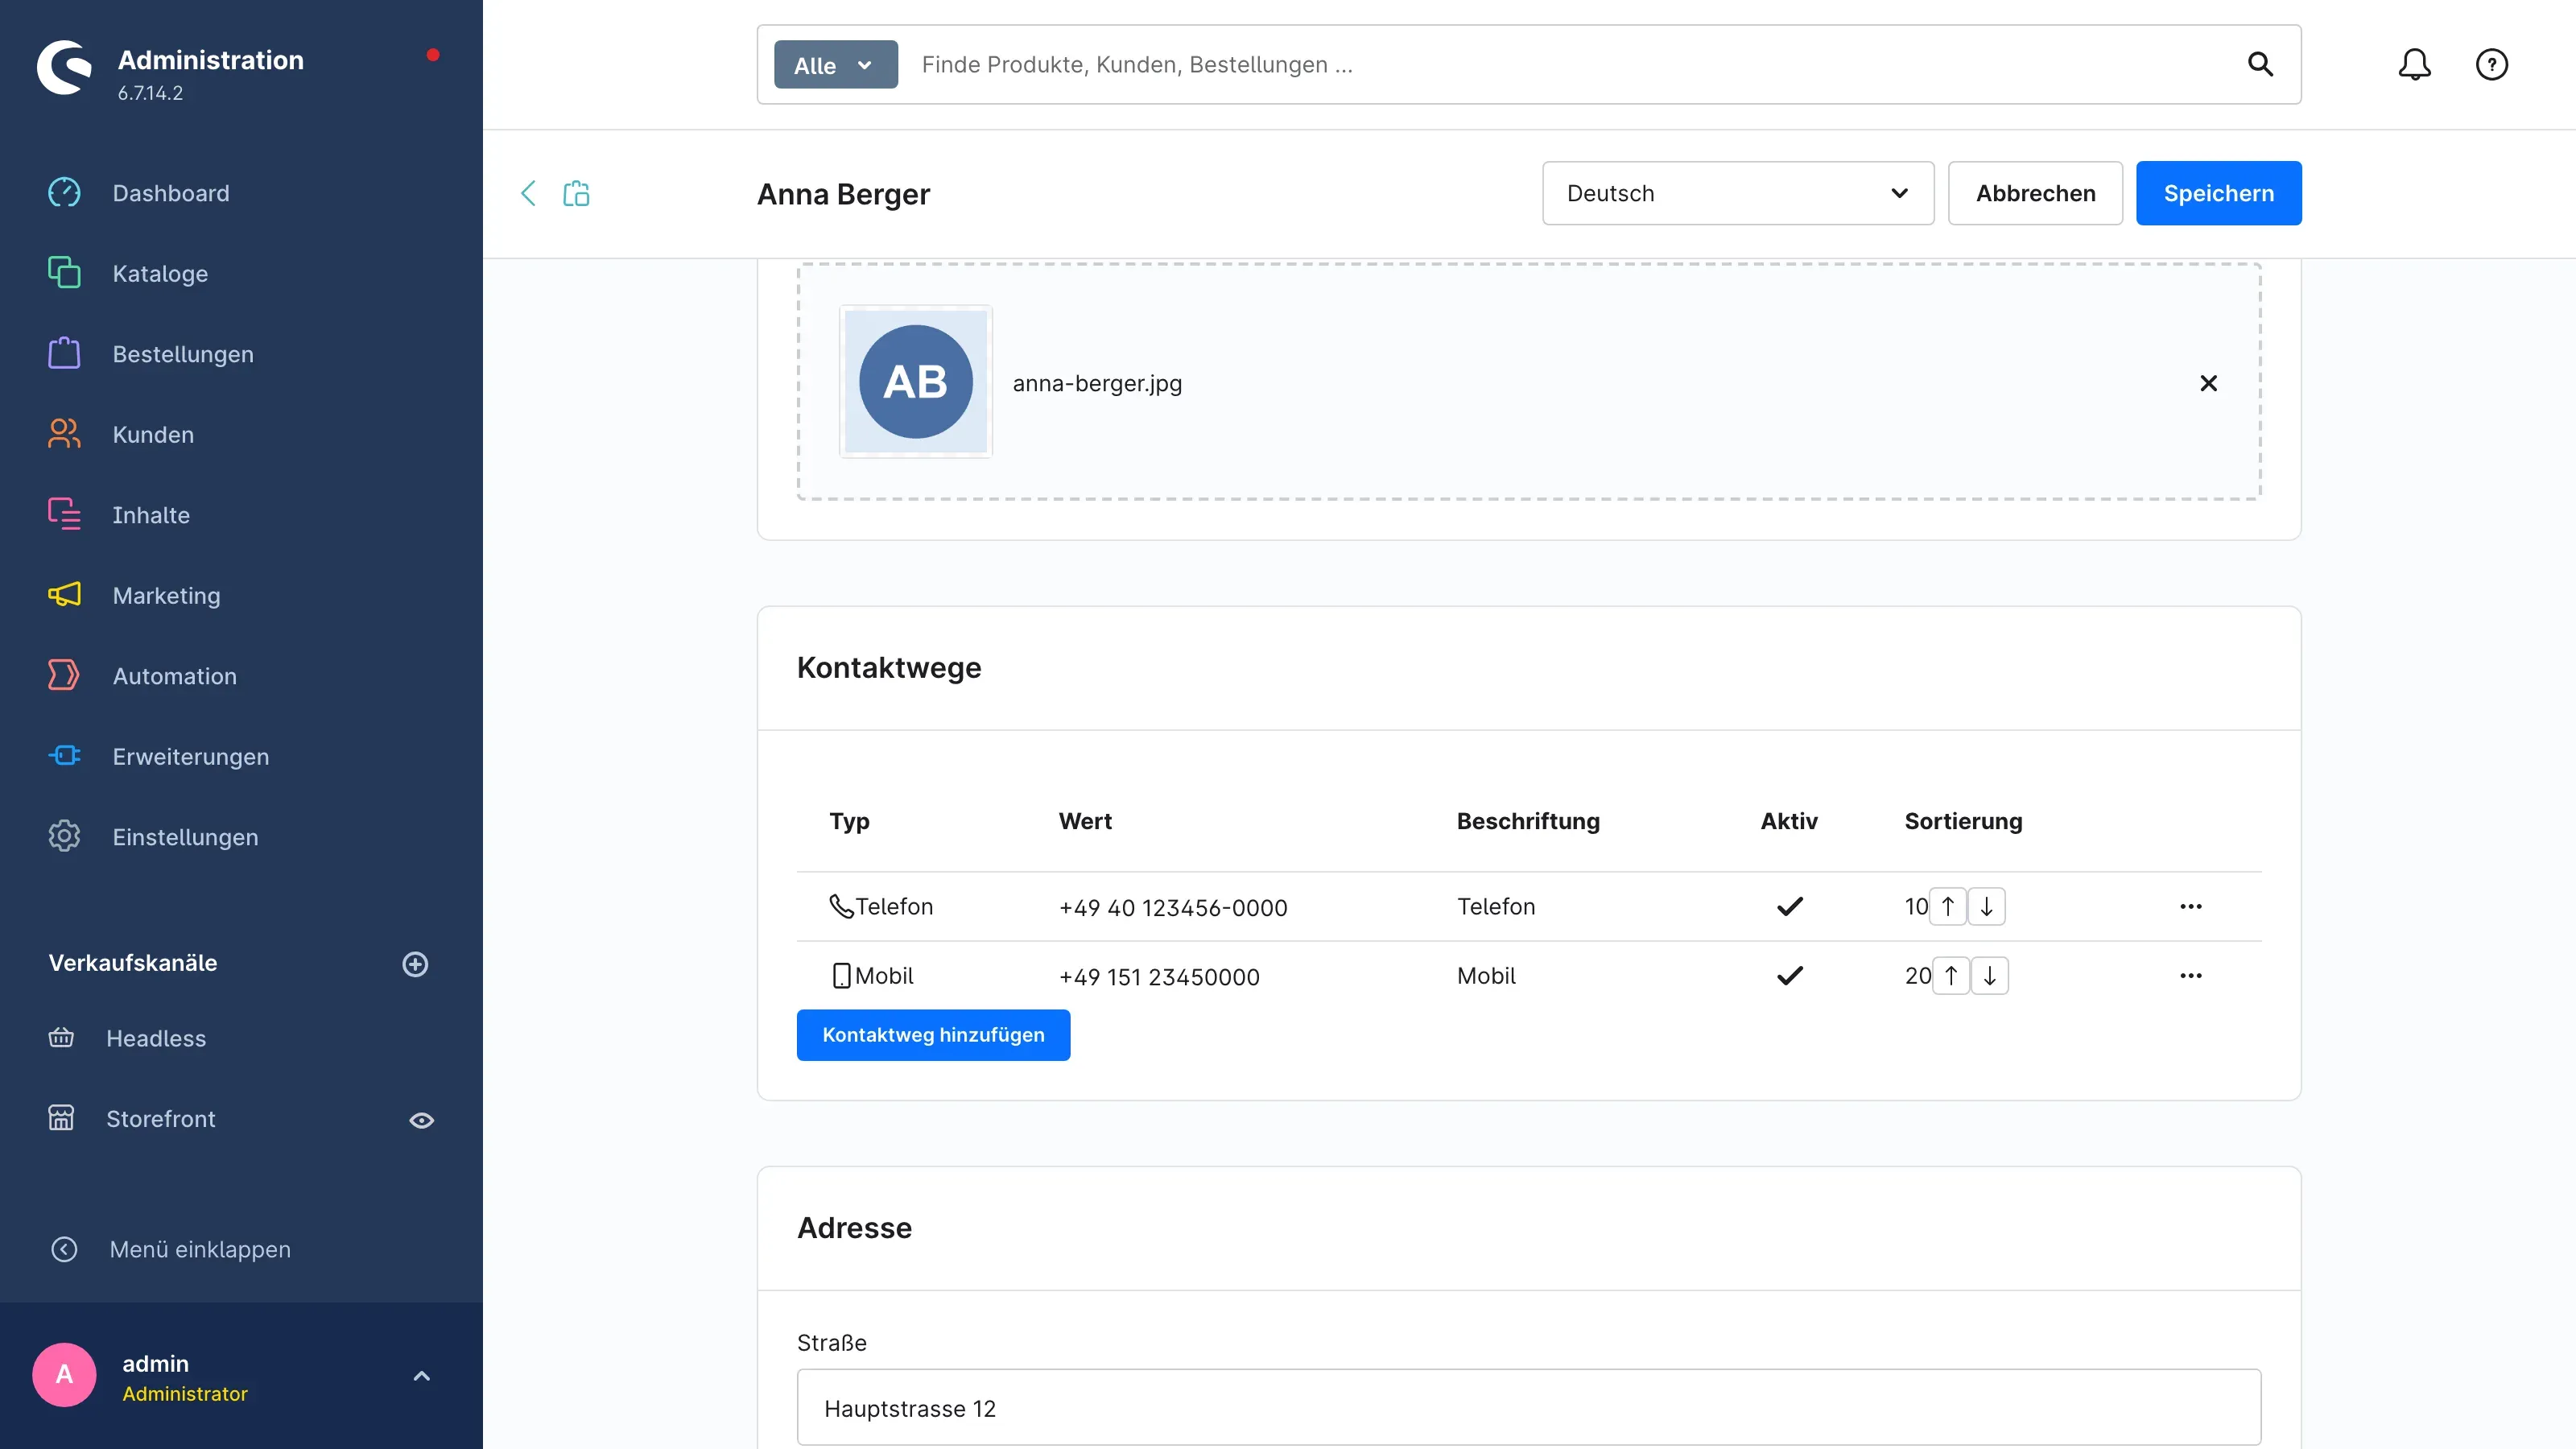
Task: Click the Erweiterungen plug icon
Action: (64, 756)
